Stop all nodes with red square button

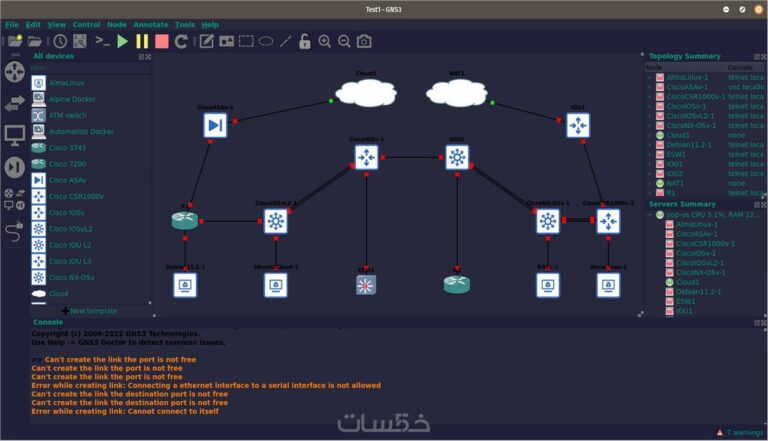pyautogui.click(x=162, y=41)
